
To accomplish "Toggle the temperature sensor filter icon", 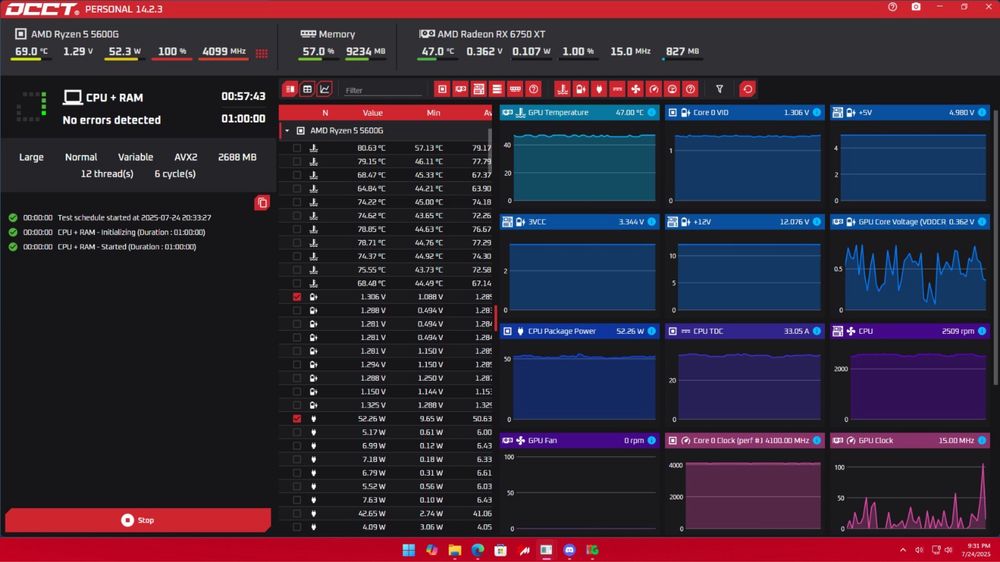I will click(x=562, y=89).
